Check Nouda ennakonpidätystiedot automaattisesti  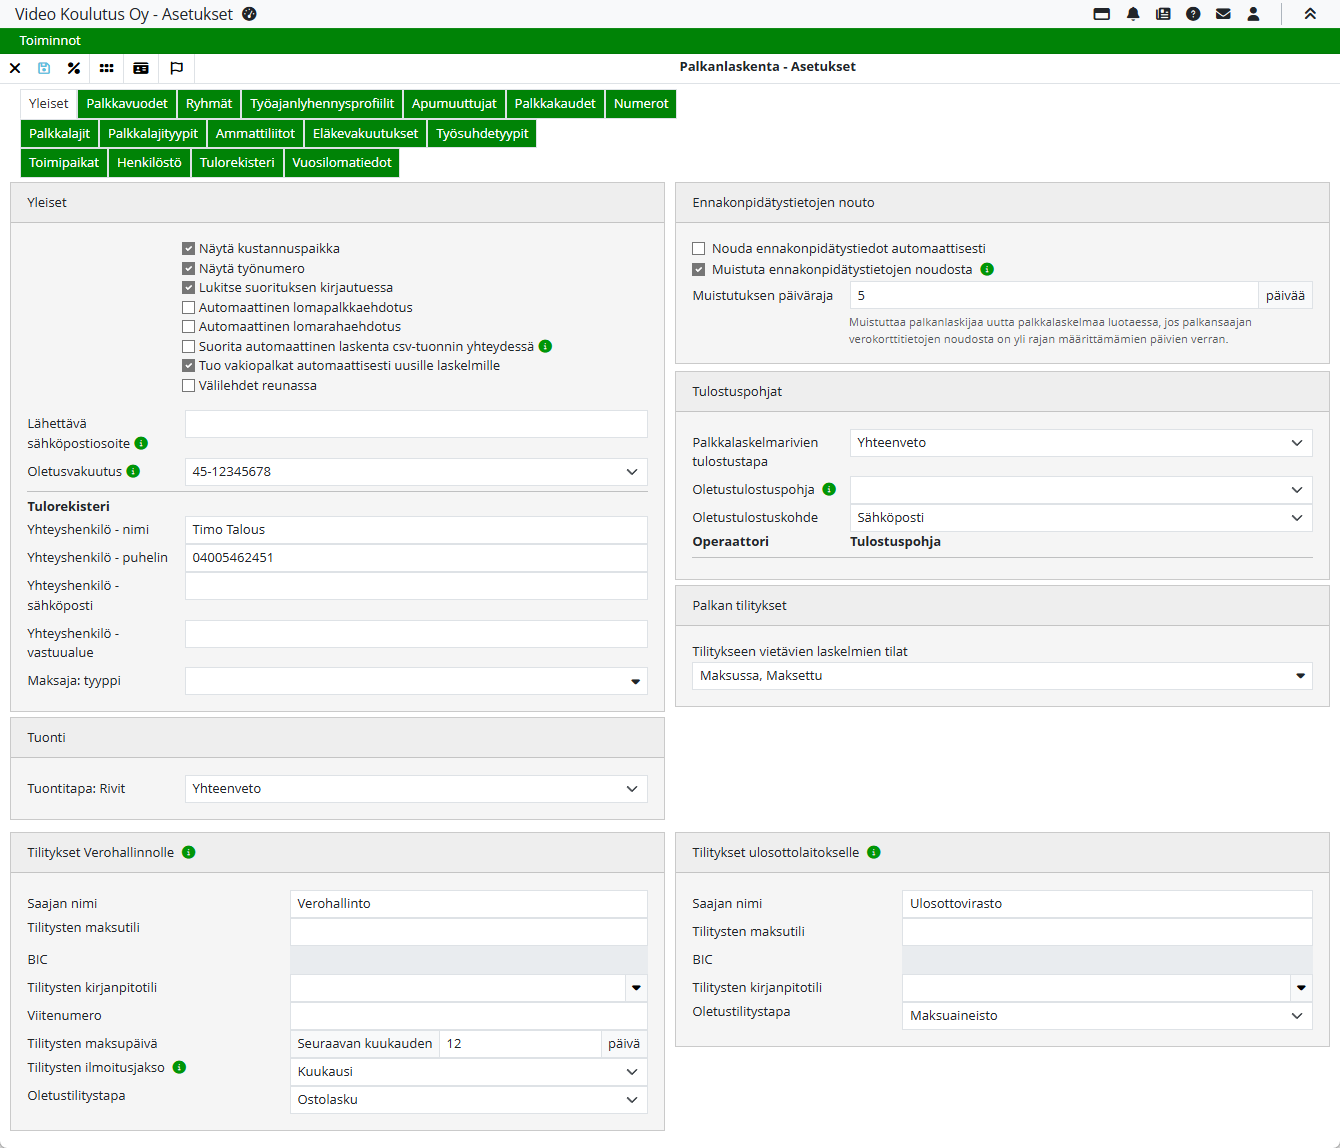click(699, 249)
